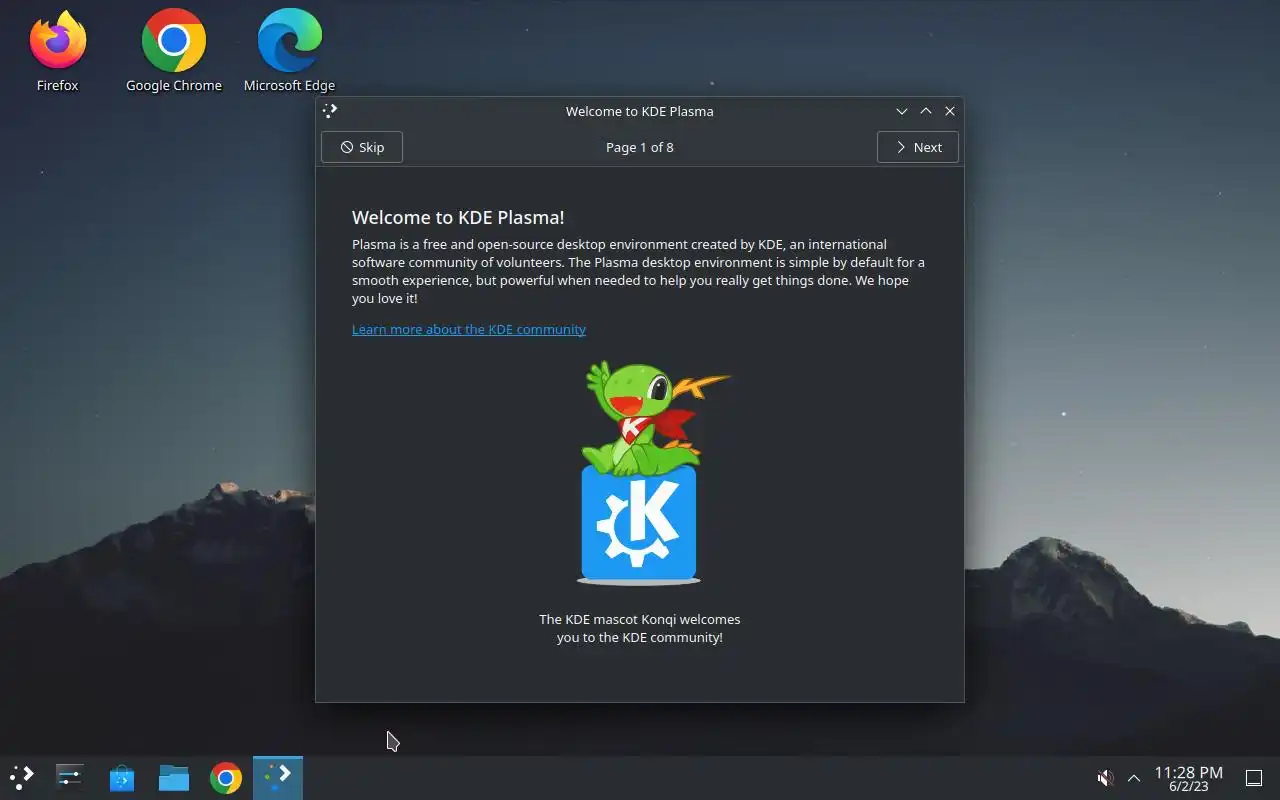
Task: Click the Show Desktop tray button
Action: (1254, 777)
